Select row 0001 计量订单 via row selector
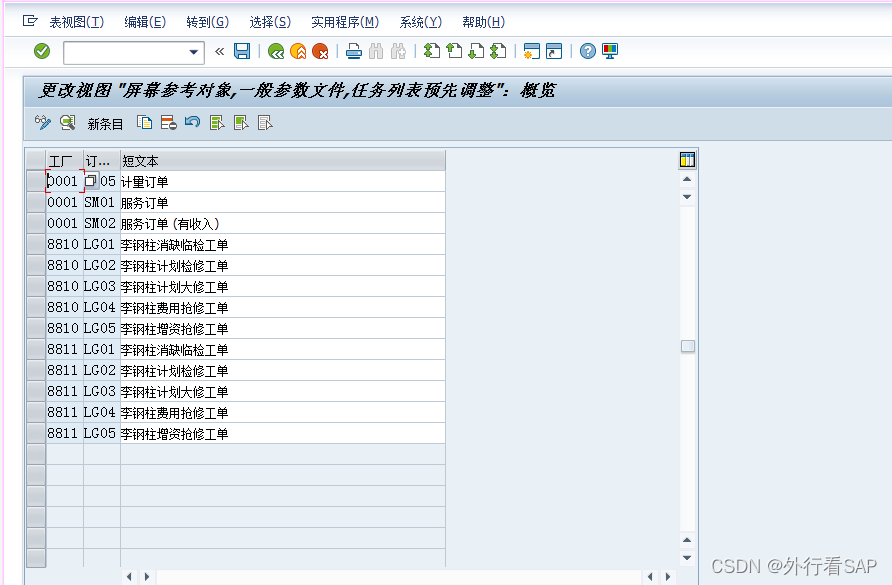The width and height of the screenshot is (892, 585). pos(36,182)
